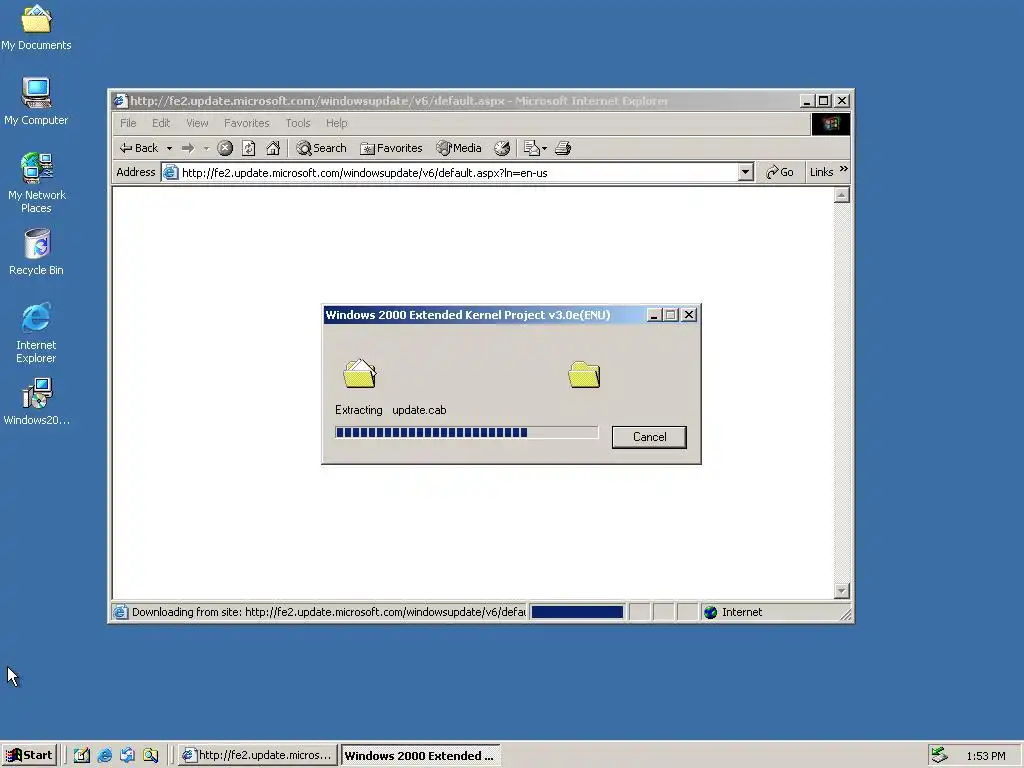Image resolution: width=1024 pixels, height=768 pixels.
Task: Open the Edit menu
Action: point(161,123)
